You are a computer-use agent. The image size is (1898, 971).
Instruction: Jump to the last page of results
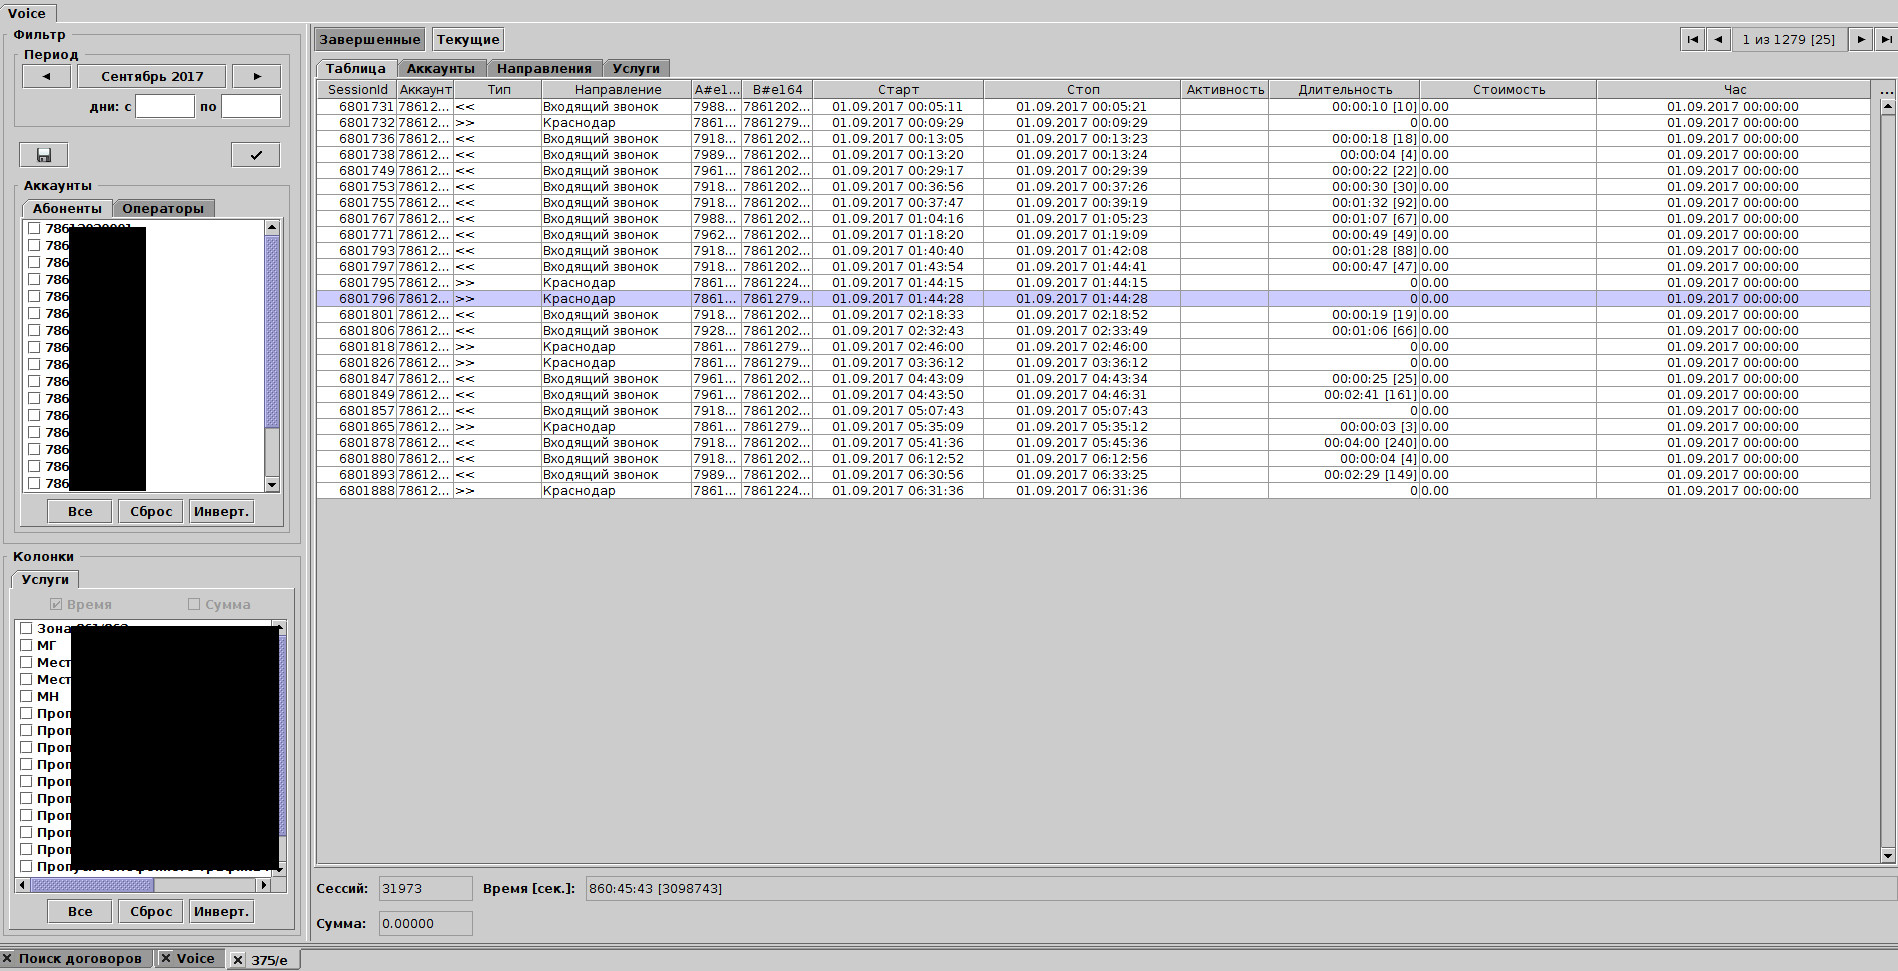pyautogui.click(x=1885, y=39)
